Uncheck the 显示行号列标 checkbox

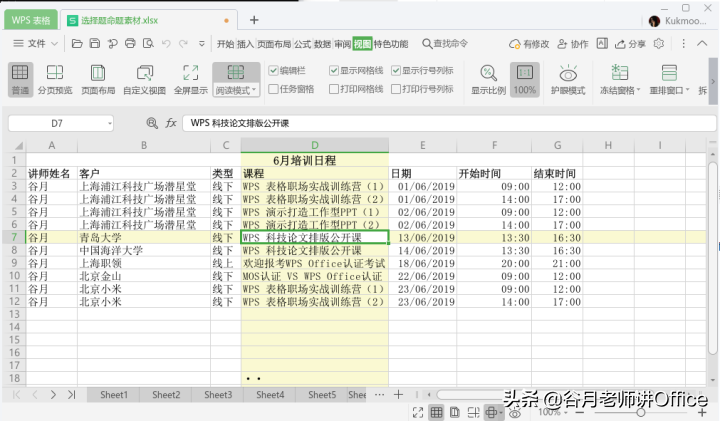[x=396, y=70]
